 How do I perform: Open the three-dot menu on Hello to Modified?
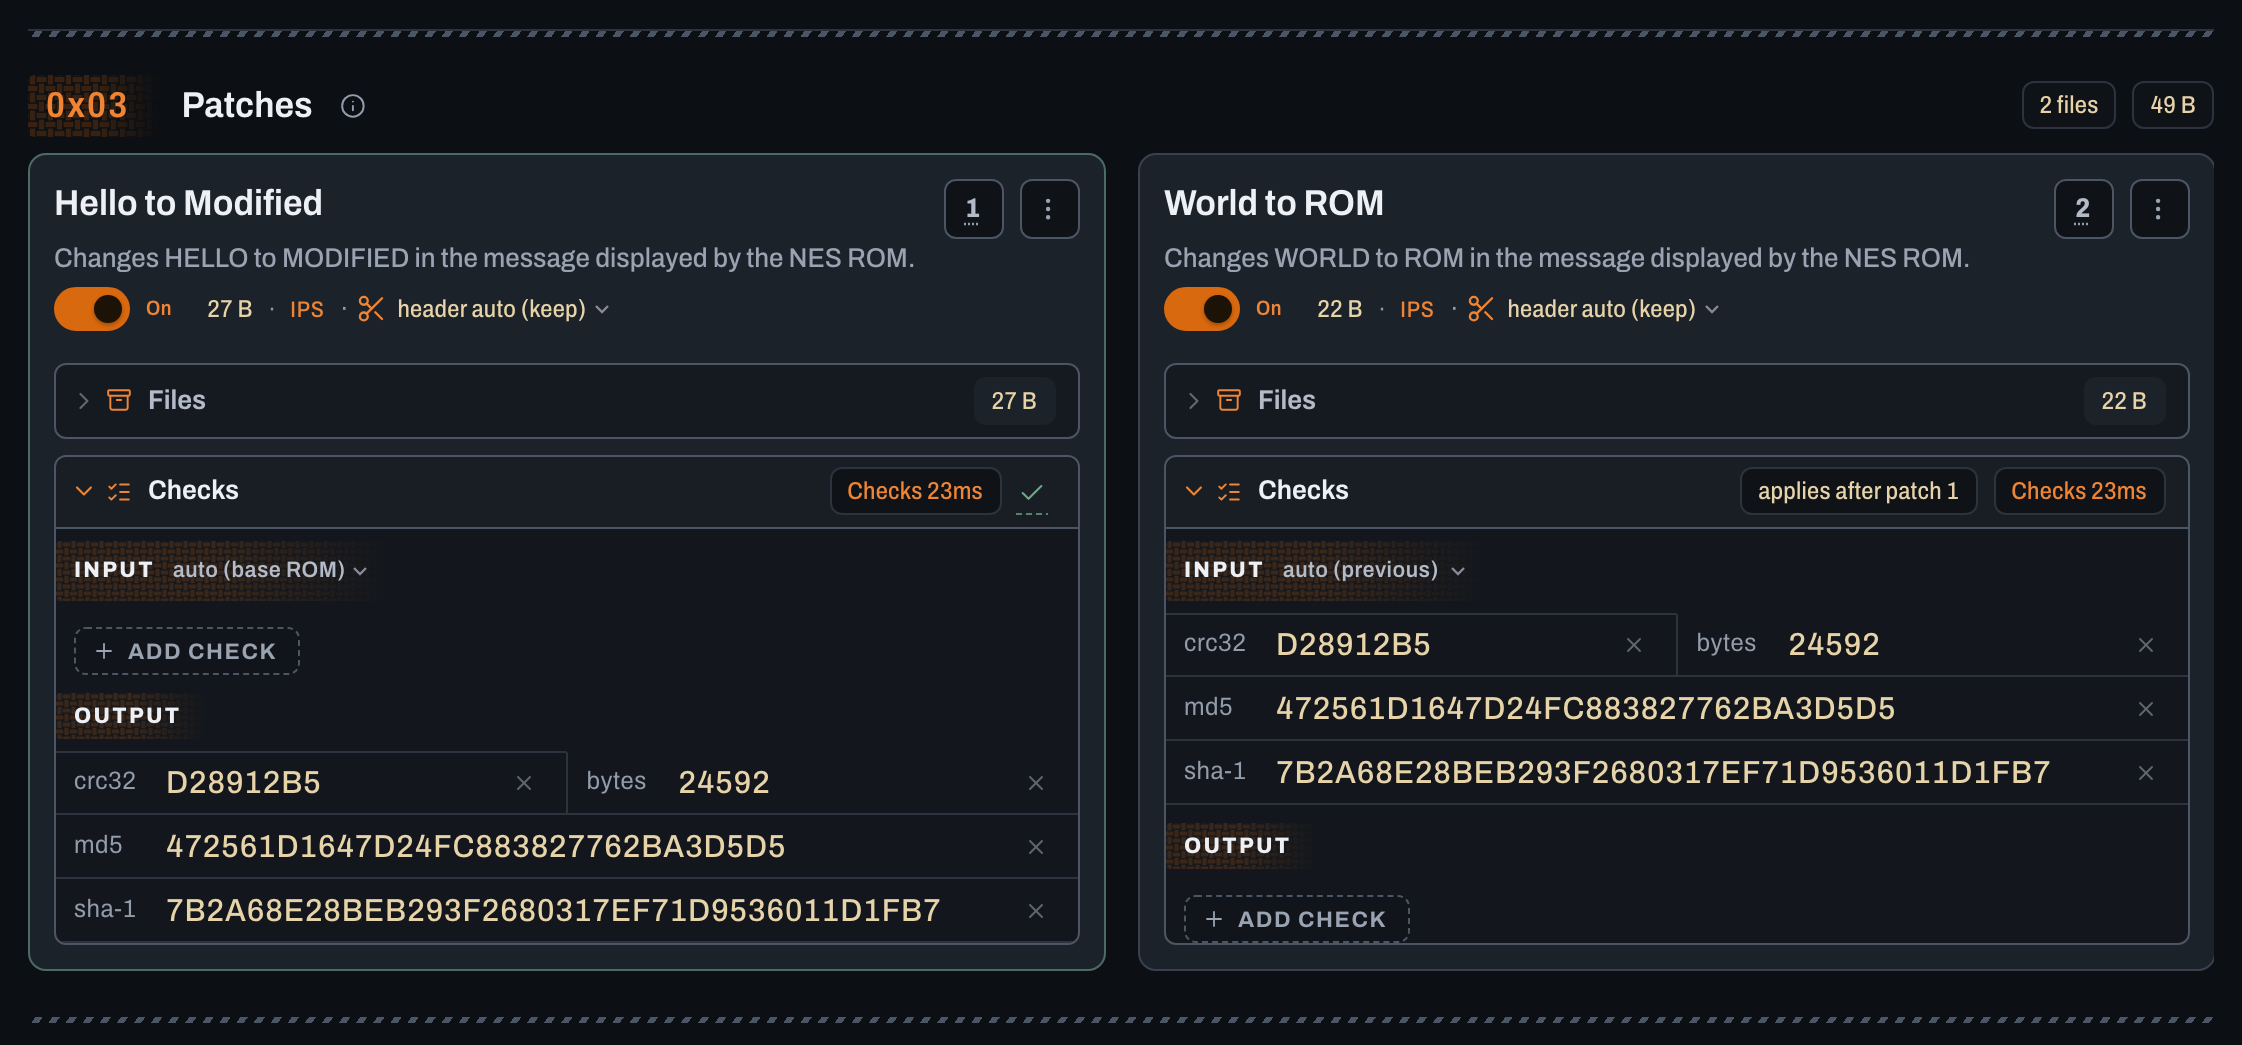pyautogui.click(x=1049, y=209)
